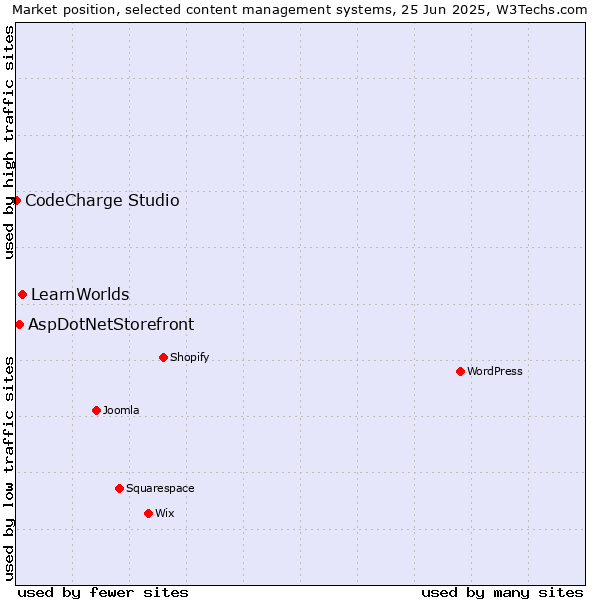Click the 'used by fewer sites' axis label
This screenshot has width=600, height=600.
pos(103,593)
